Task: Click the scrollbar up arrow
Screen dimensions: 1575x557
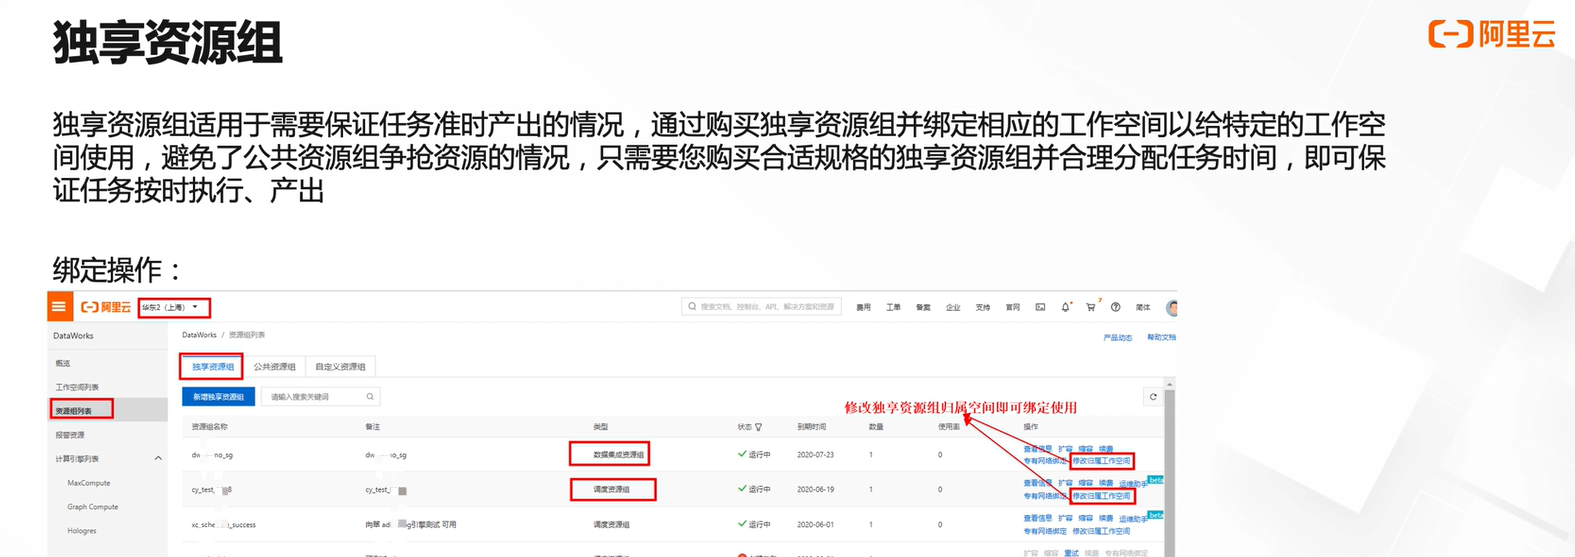Action: point(1170,384)
